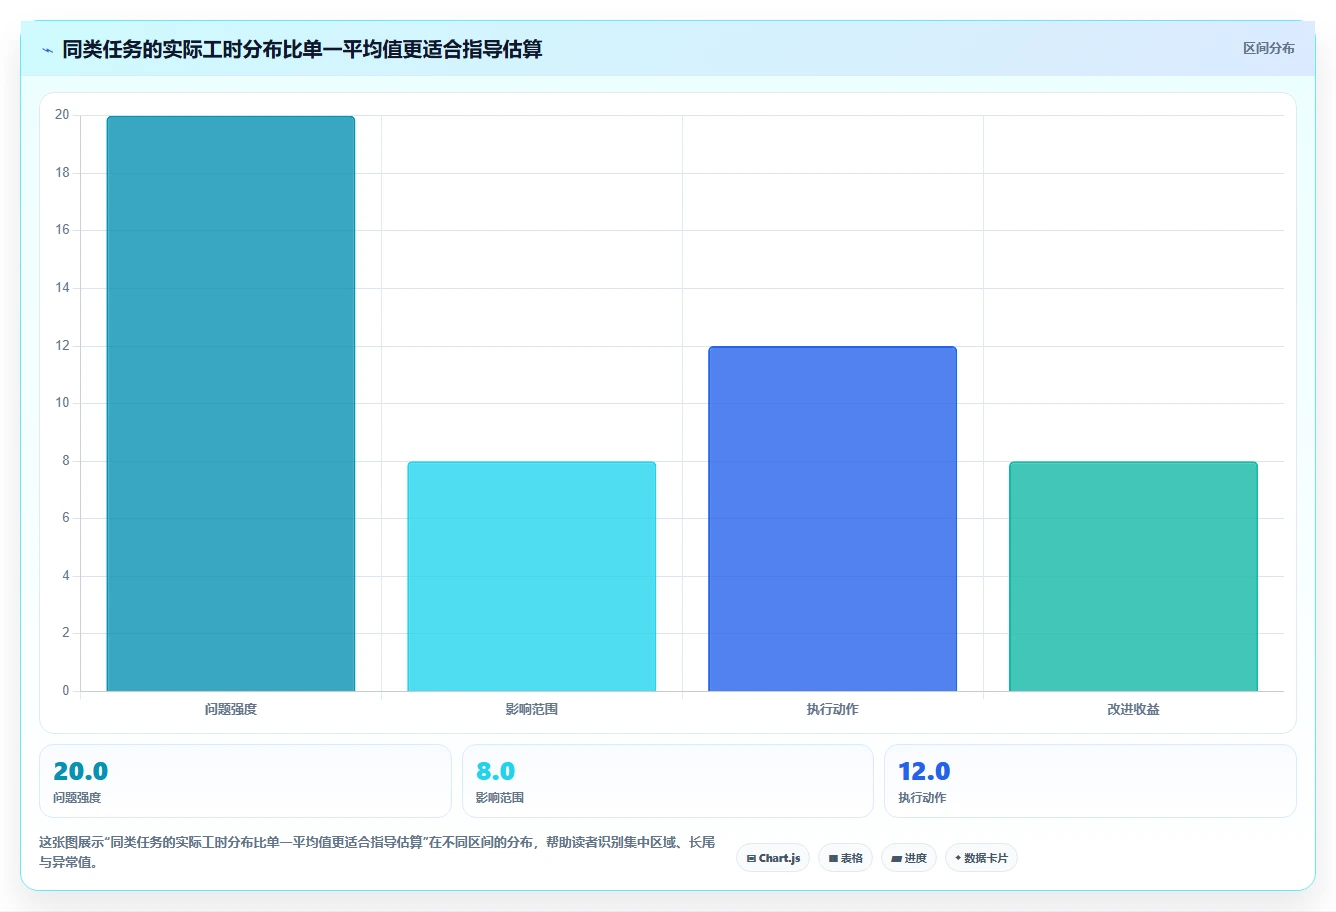Click the icon inside the Chart.js chip
1336x912 pixels.
751,859
